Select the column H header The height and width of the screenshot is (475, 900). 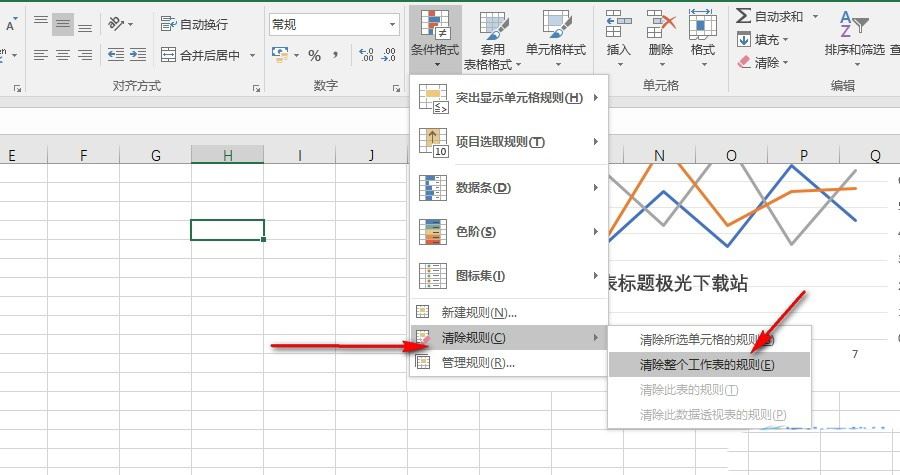click(x=228, y=155)
